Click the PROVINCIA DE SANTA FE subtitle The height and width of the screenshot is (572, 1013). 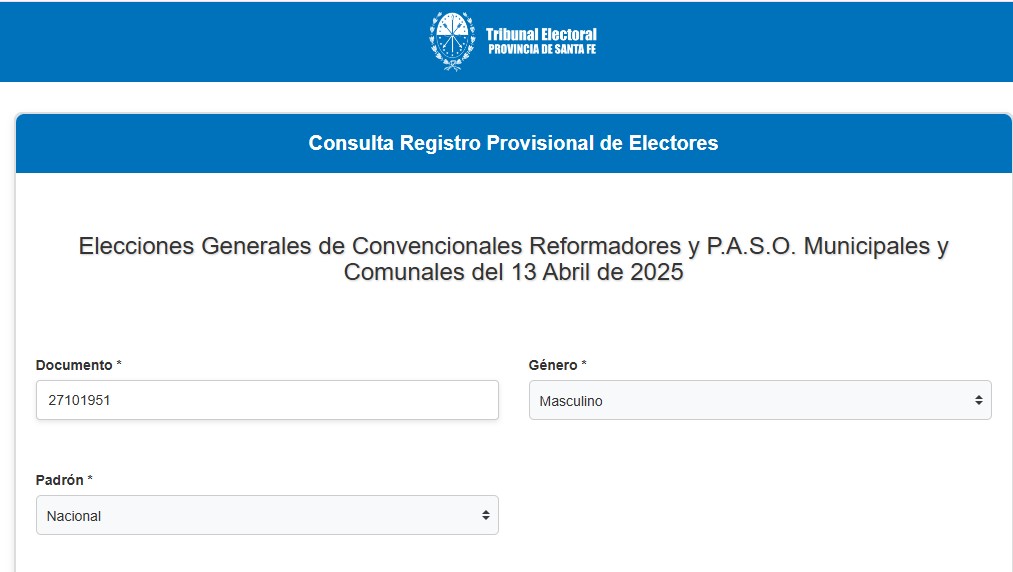pos(541,49)
